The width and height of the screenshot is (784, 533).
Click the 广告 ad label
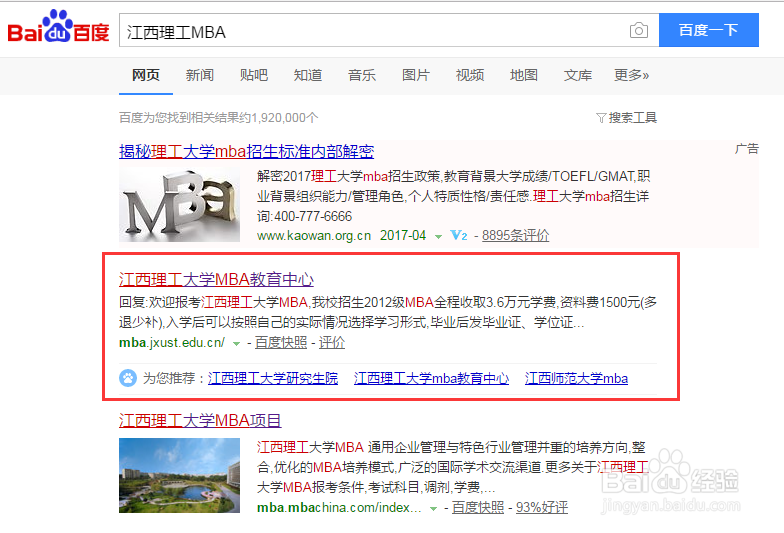746,149
